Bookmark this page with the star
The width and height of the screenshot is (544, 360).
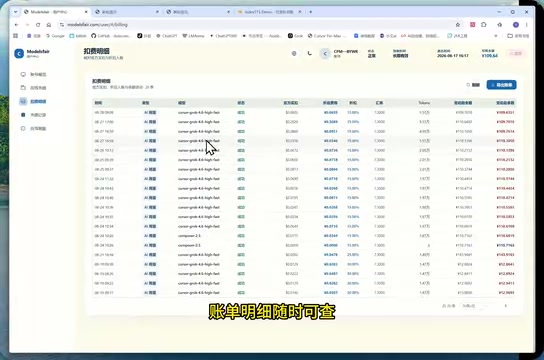458,25
